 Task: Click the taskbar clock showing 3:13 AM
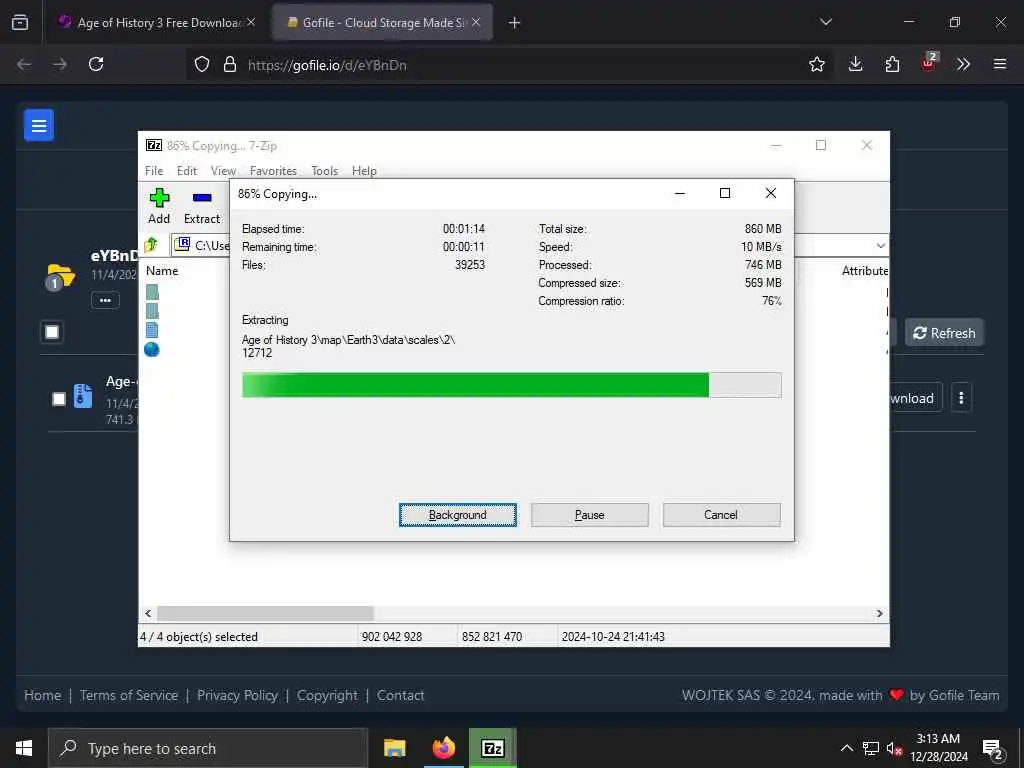click(938, 748)
